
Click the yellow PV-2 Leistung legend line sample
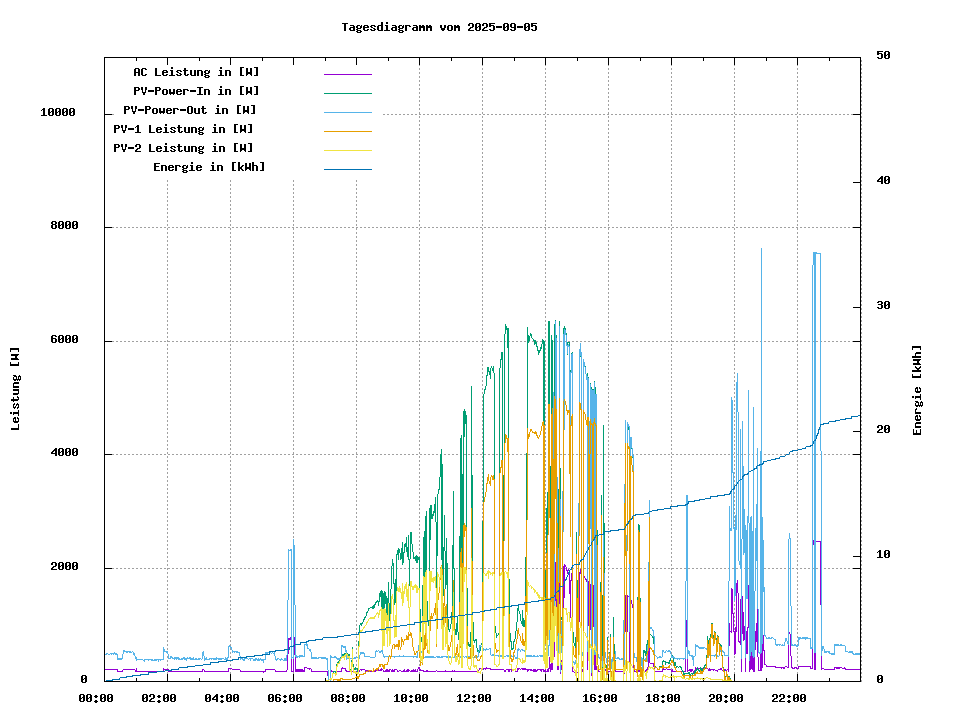click(x=347, y=149)
